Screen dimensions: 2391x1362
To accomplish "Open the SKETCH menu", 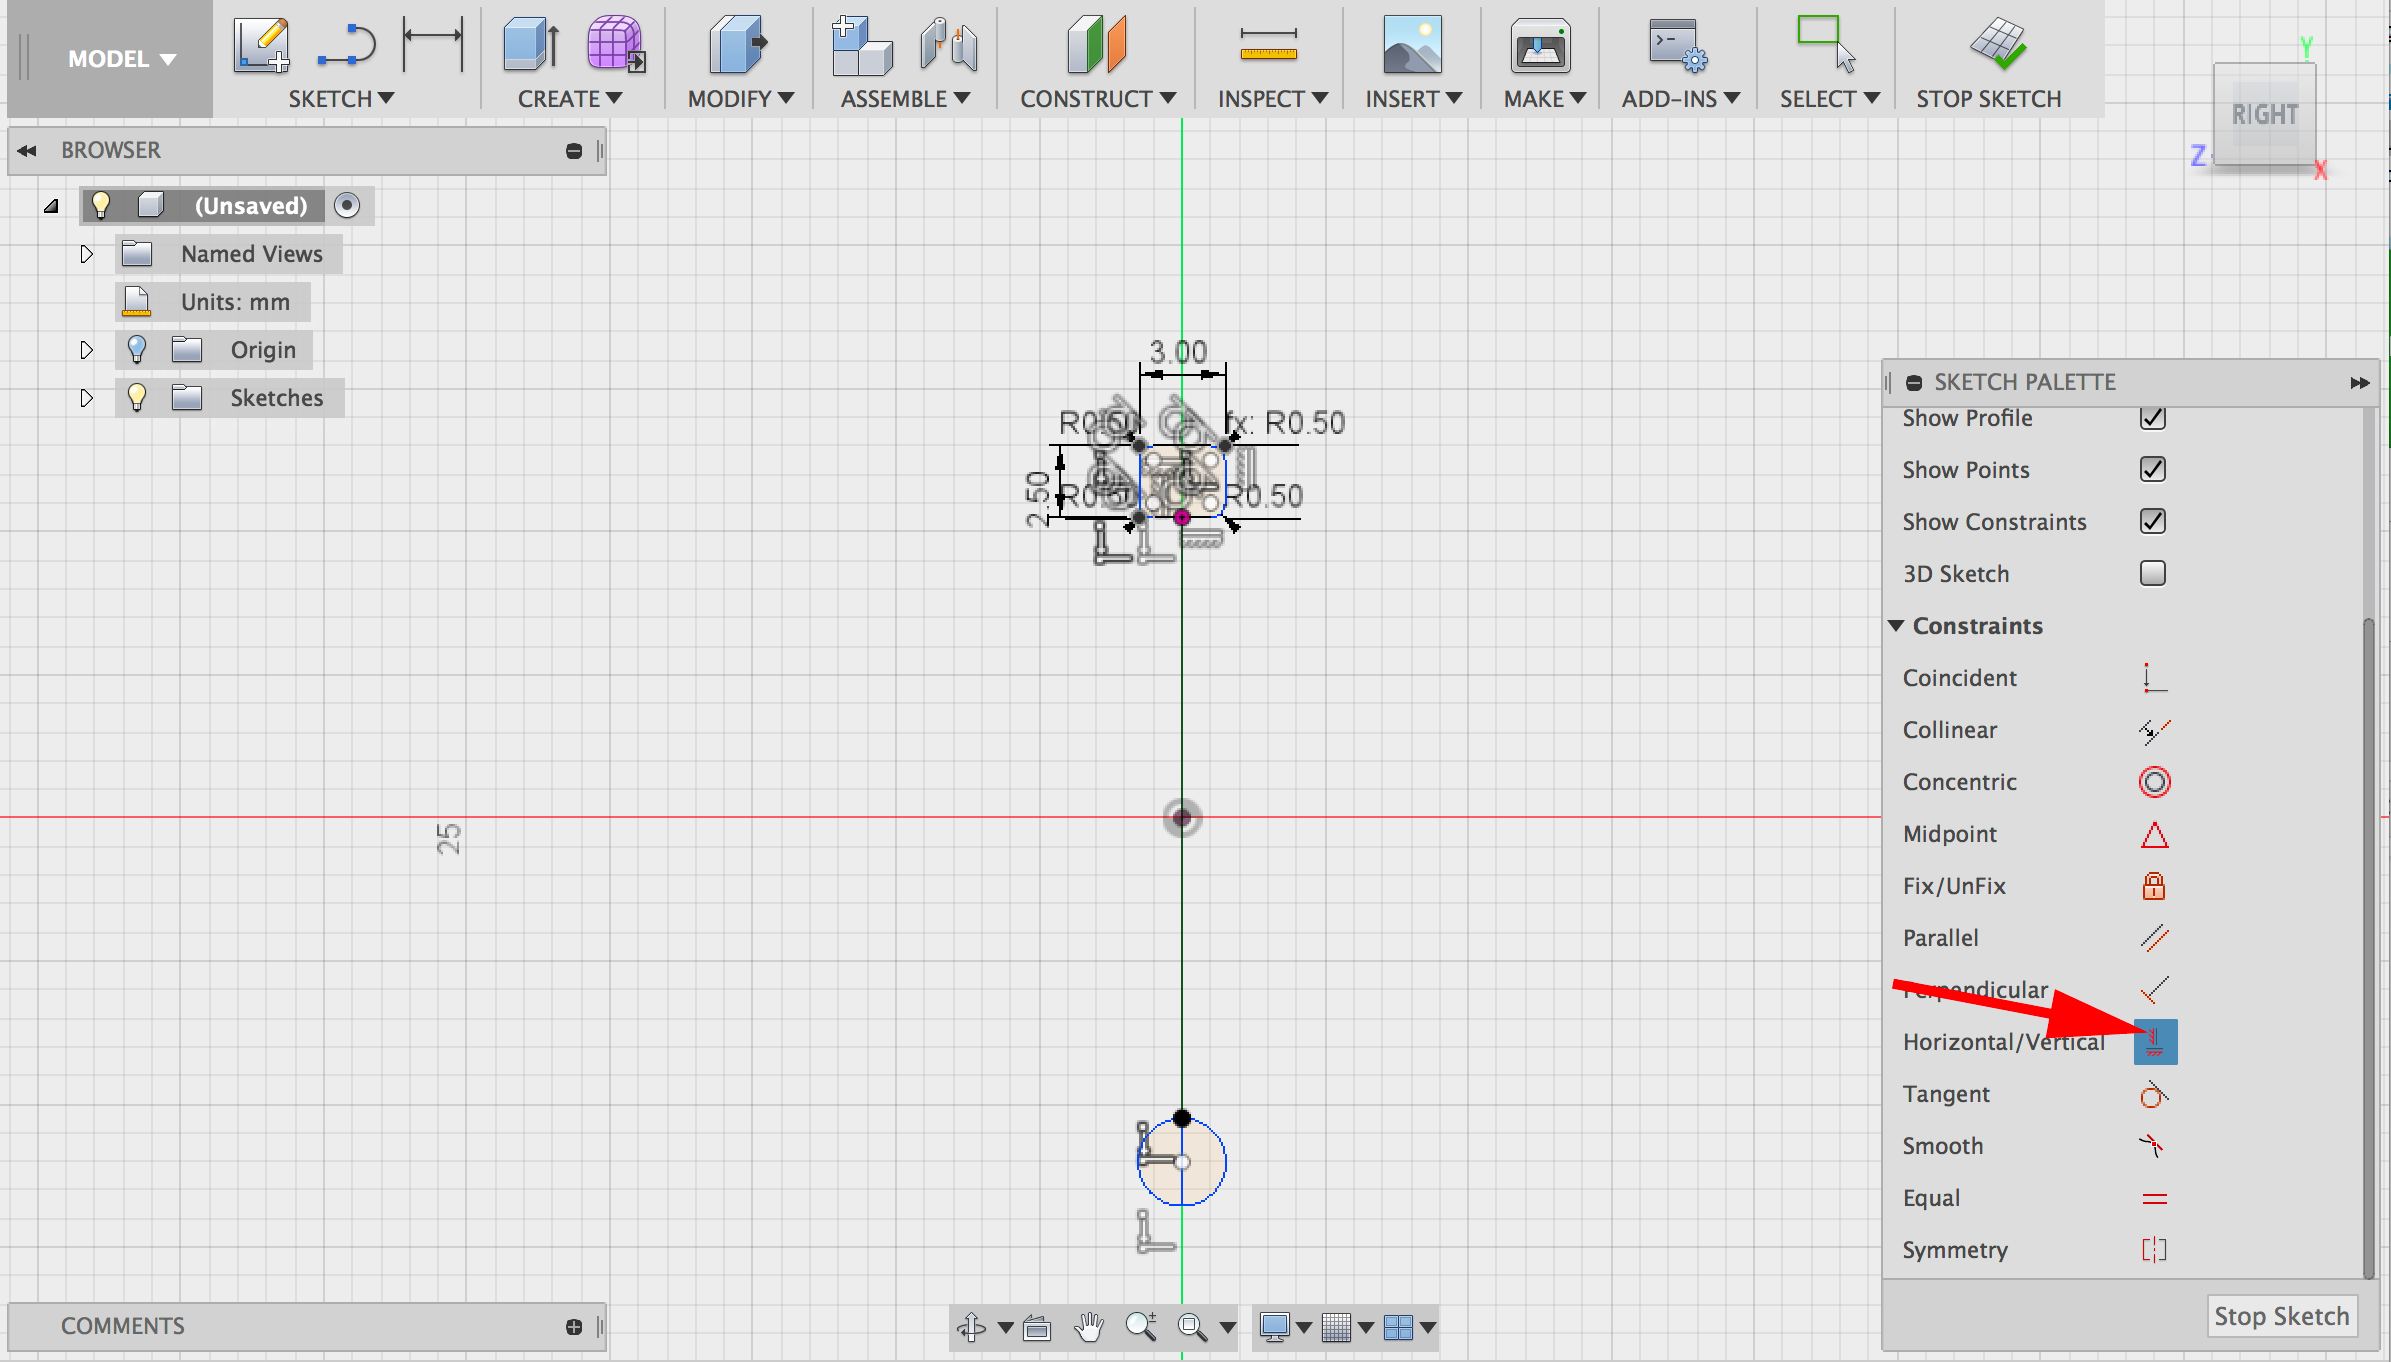I will coord(341,99).
